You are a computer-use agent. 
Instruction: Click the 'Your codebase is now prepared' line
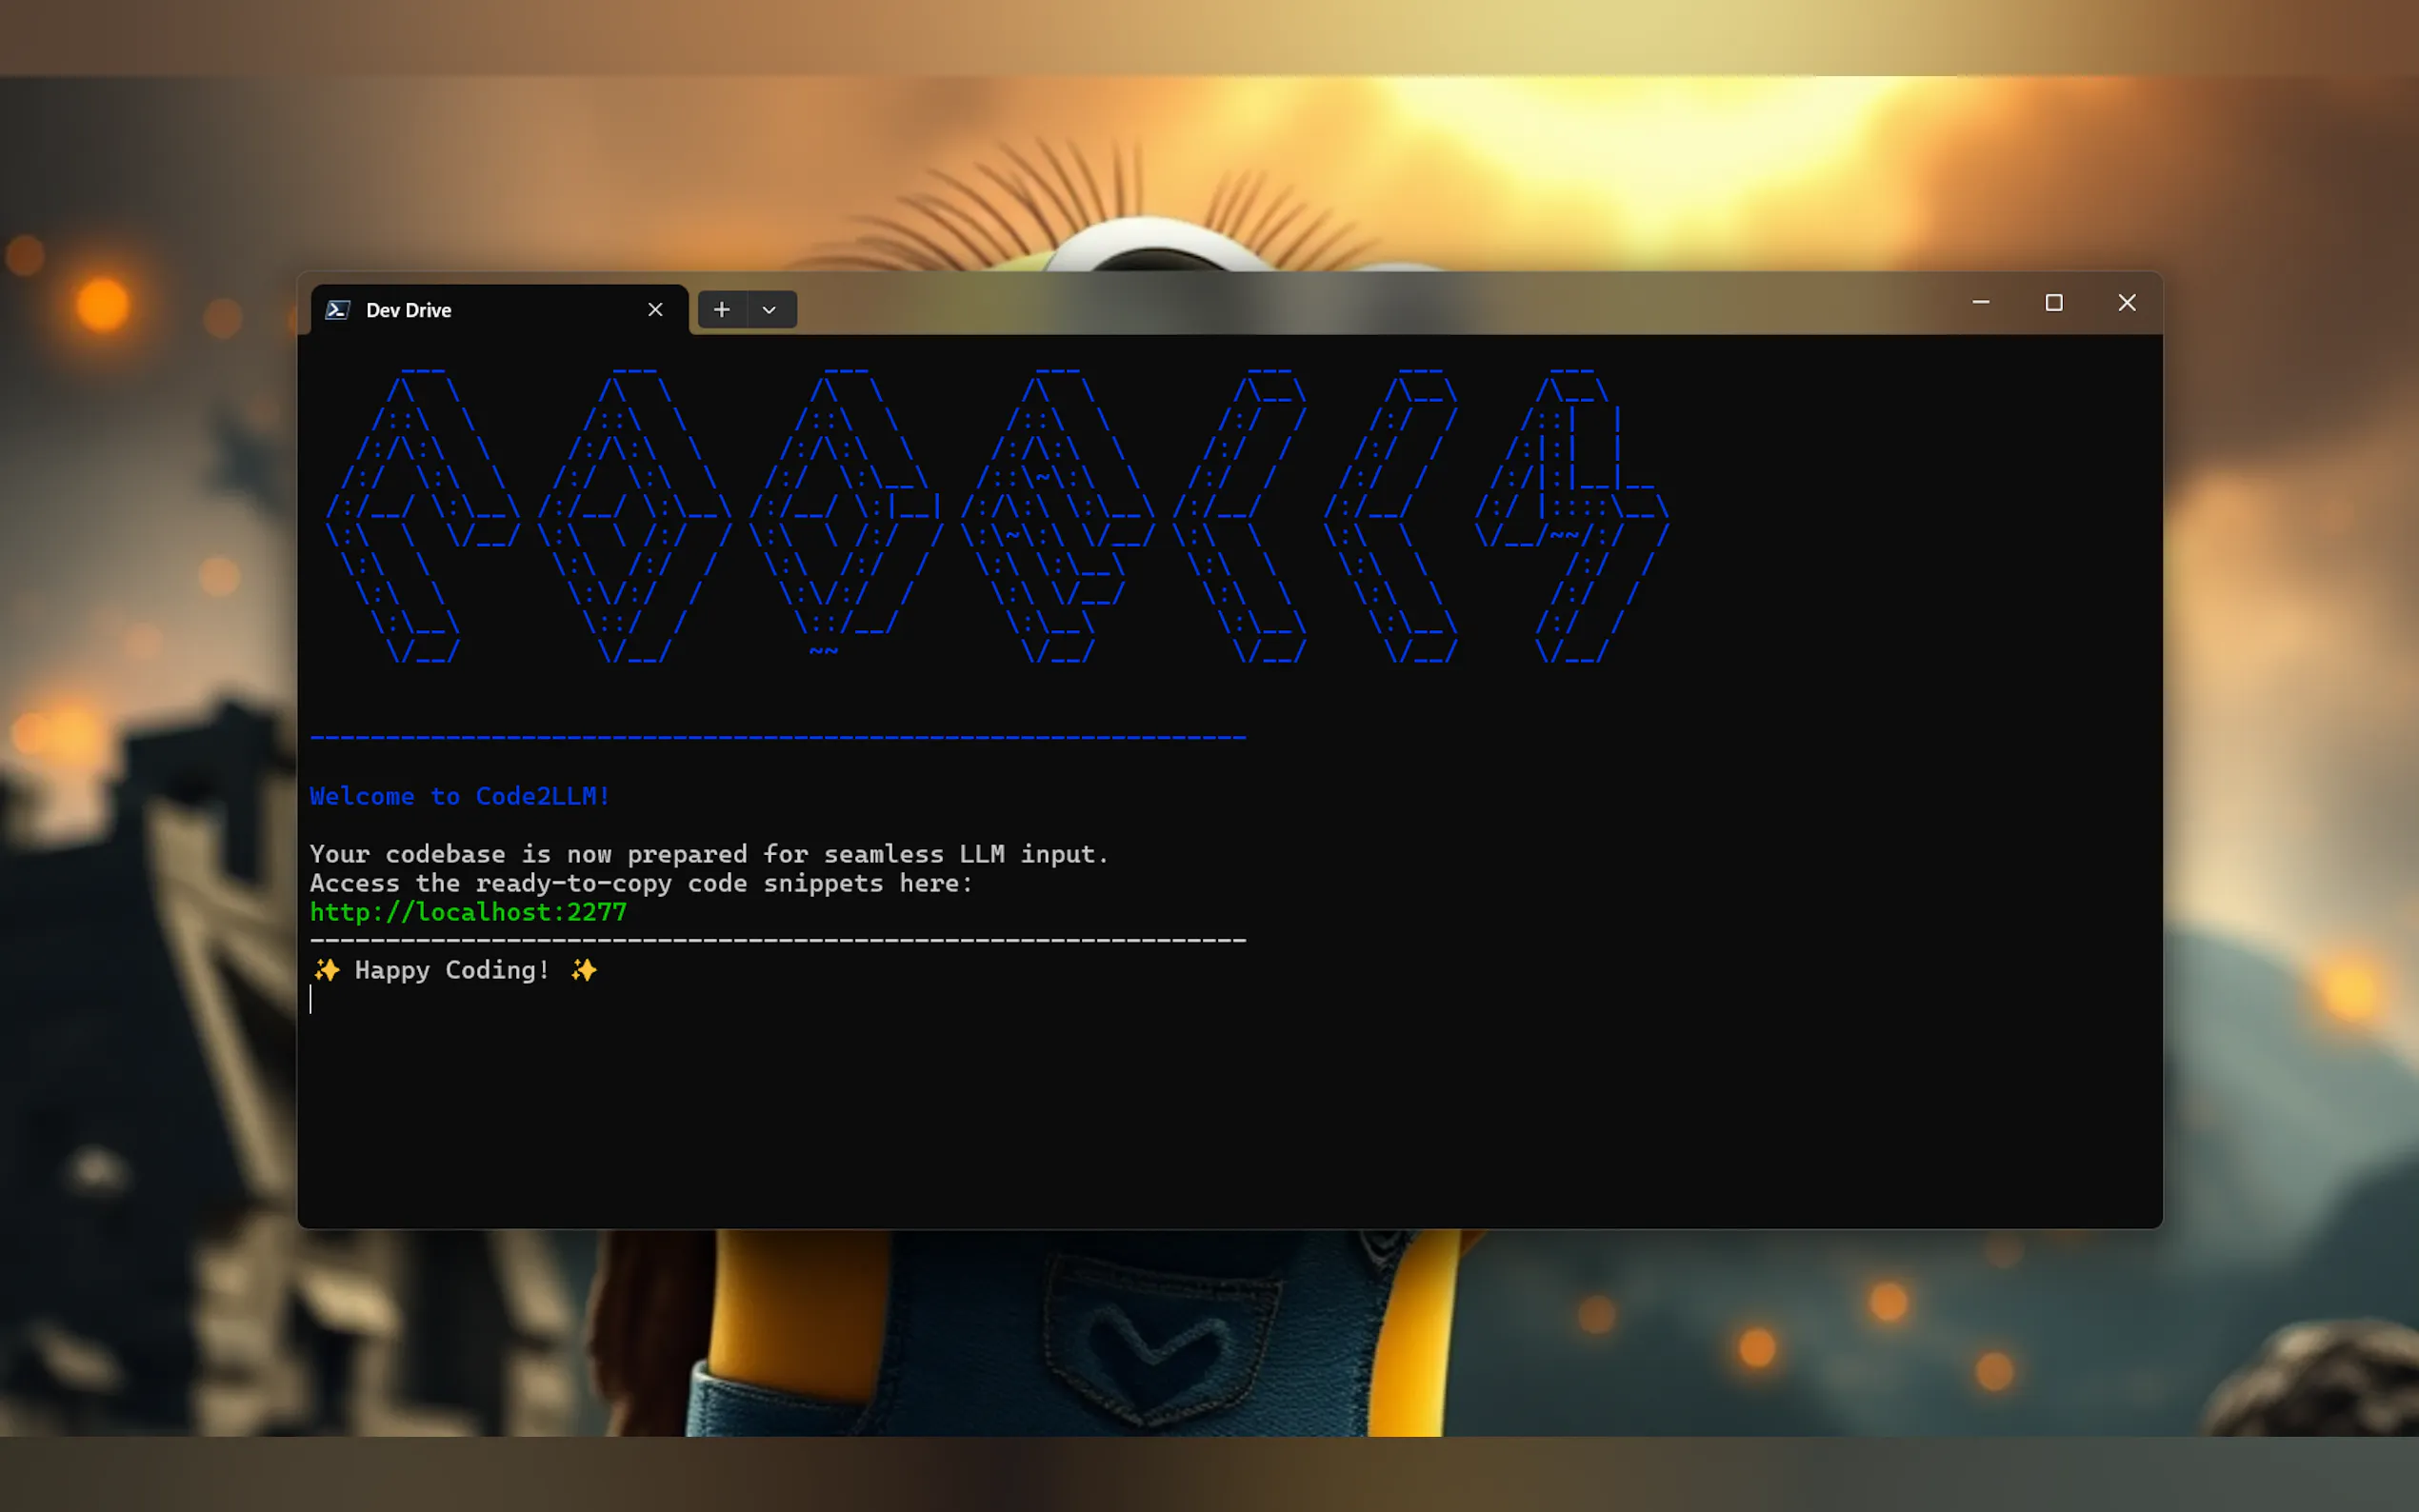[708, 854]
